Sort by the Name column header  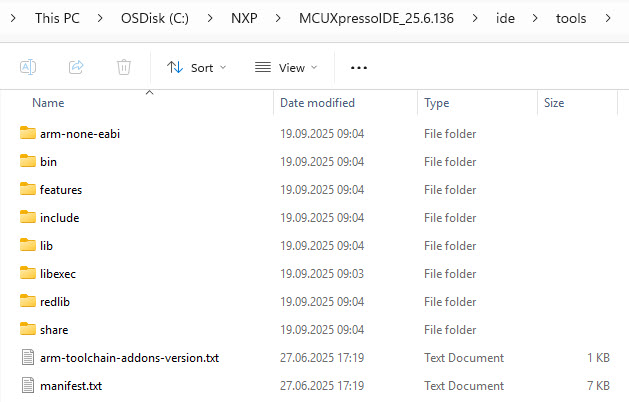click(x=50, y=102)
